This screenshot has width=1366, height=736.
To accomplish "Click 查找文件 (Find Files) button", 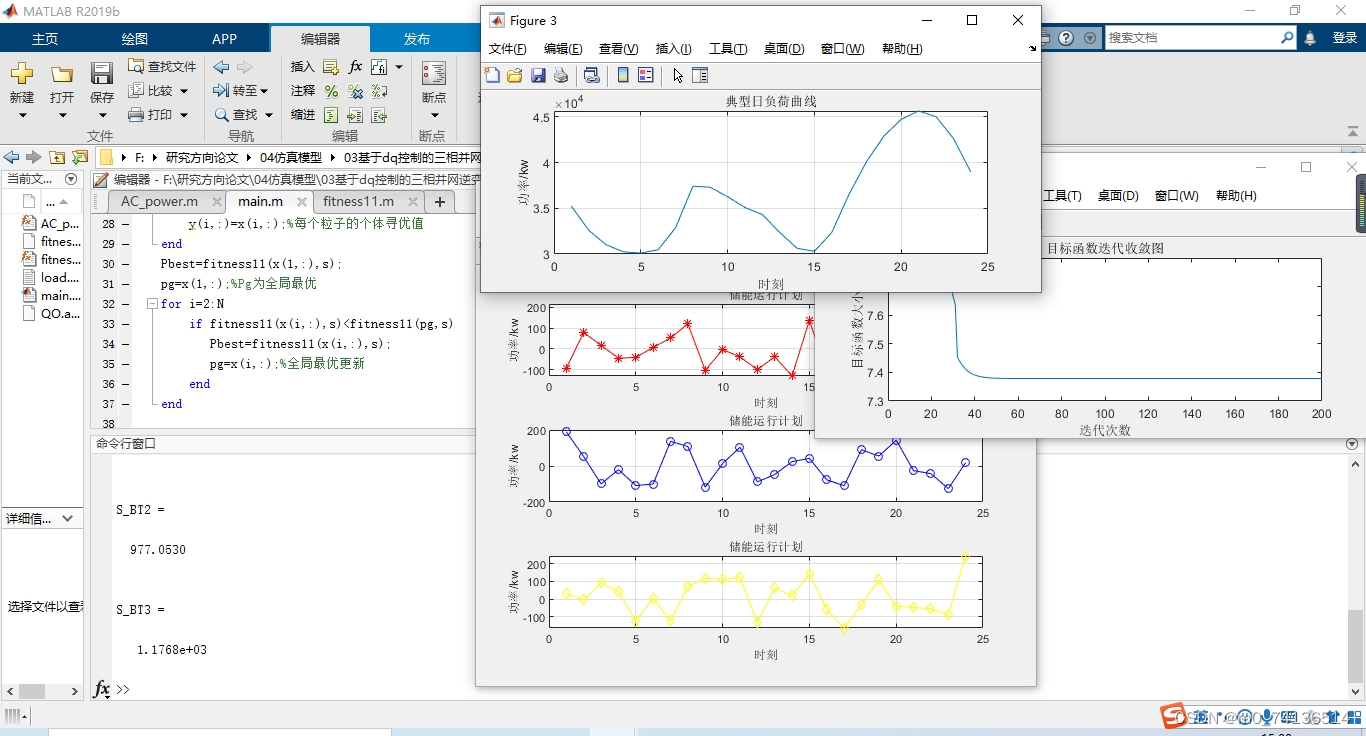I will pyautogui.click(x=162, y=66).
